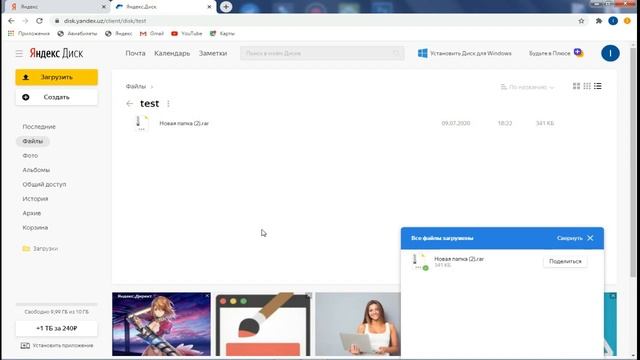Click the page vertical scrollbar
The height and width of the screenshot is (360, 640).
coord(633,163)
